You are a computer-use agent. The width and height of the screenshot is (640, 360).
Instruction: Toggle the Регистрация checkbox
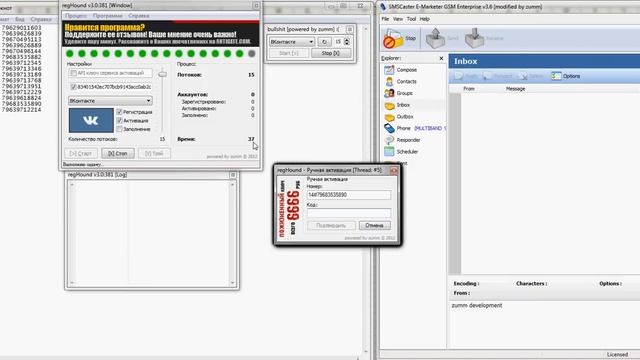point(120,112)
